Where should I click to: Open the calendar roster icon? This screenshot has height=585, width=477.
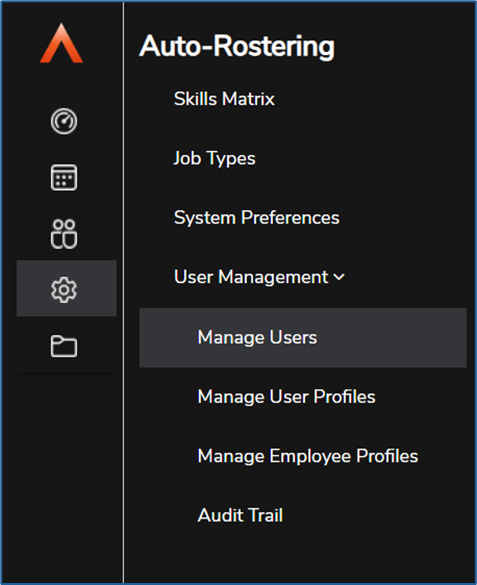coord(64,177)
